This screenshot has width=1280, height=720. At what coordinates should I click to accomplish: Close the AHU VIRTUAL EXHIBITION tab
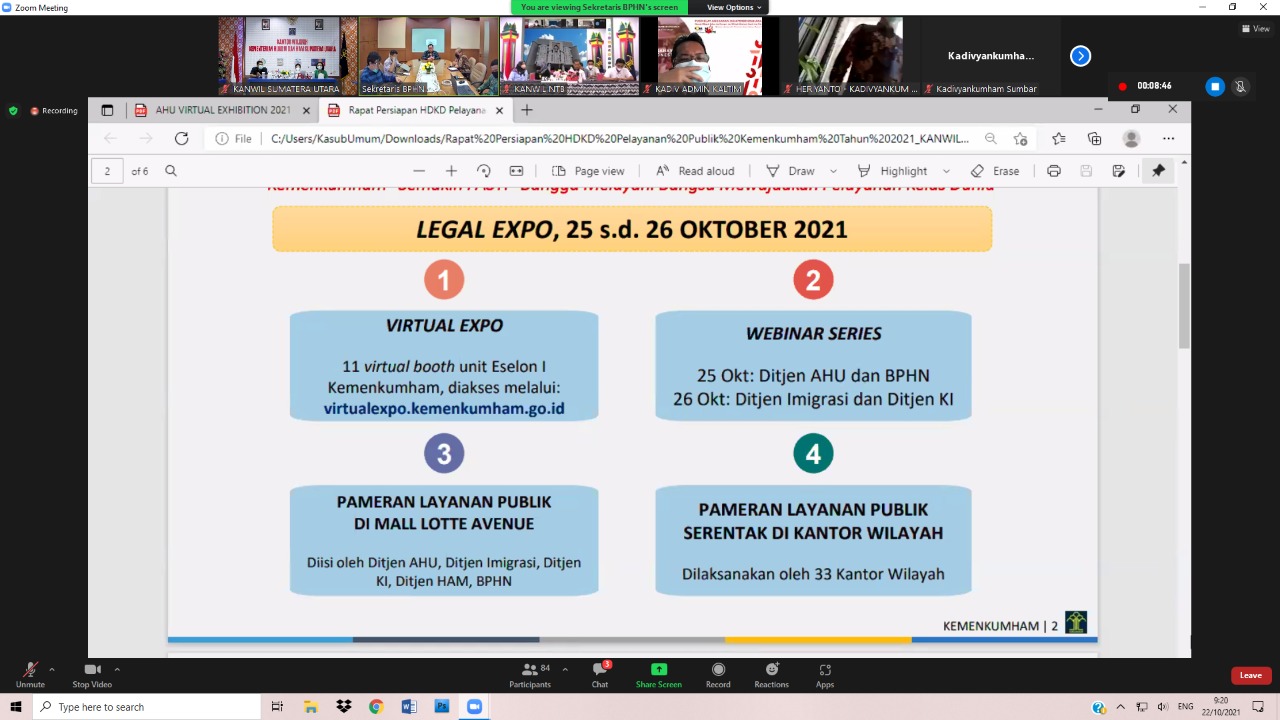coord(305,110)
